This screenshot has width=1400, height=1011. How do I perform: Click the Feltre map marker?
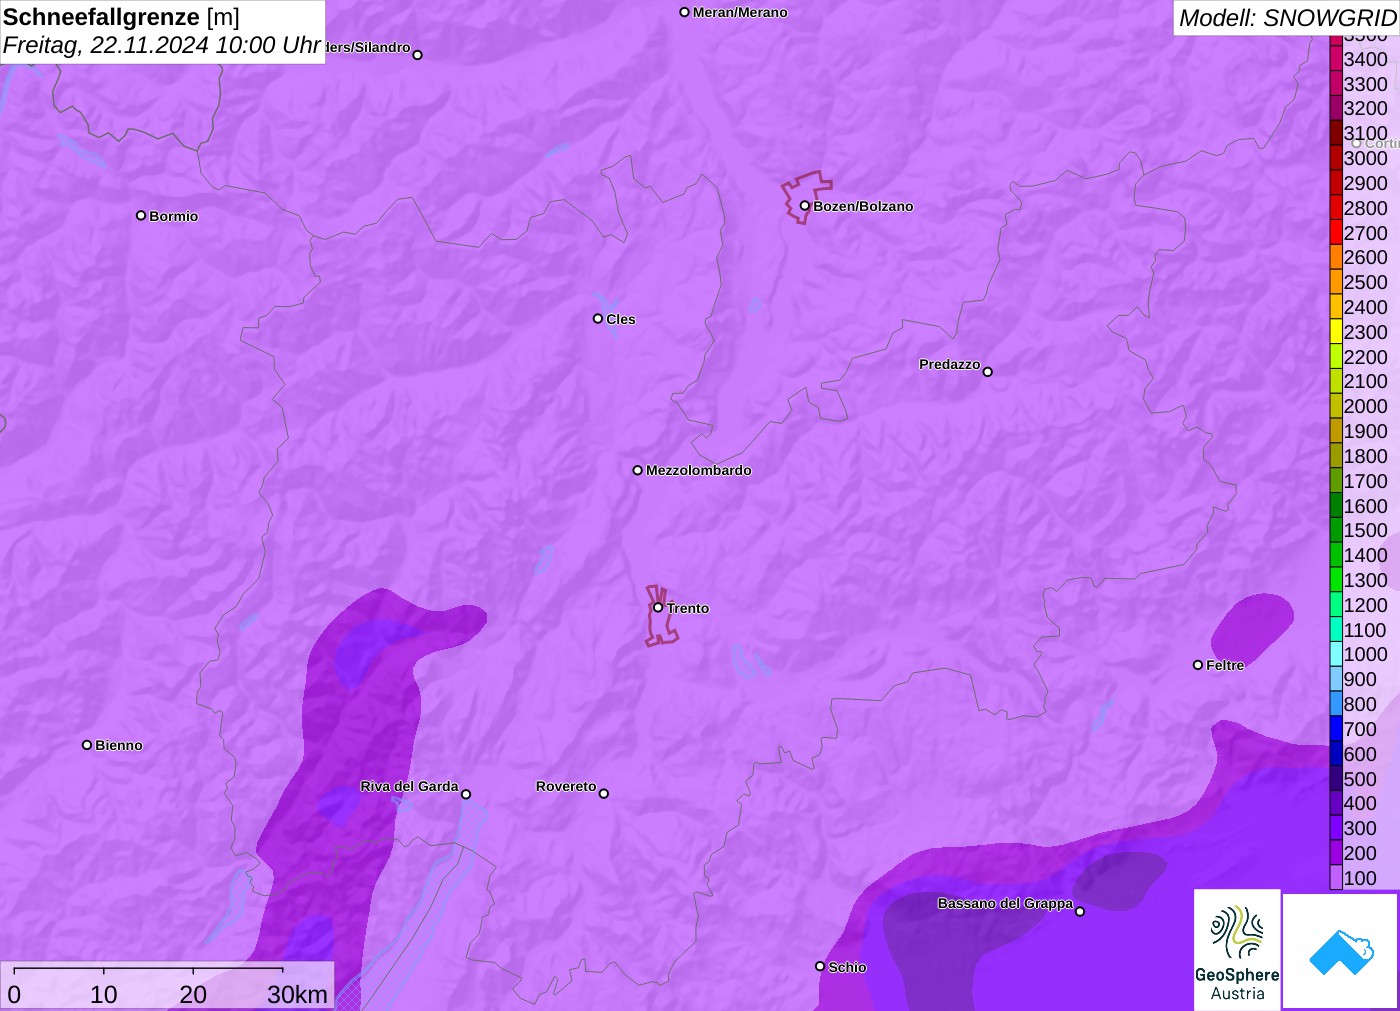1197,664
